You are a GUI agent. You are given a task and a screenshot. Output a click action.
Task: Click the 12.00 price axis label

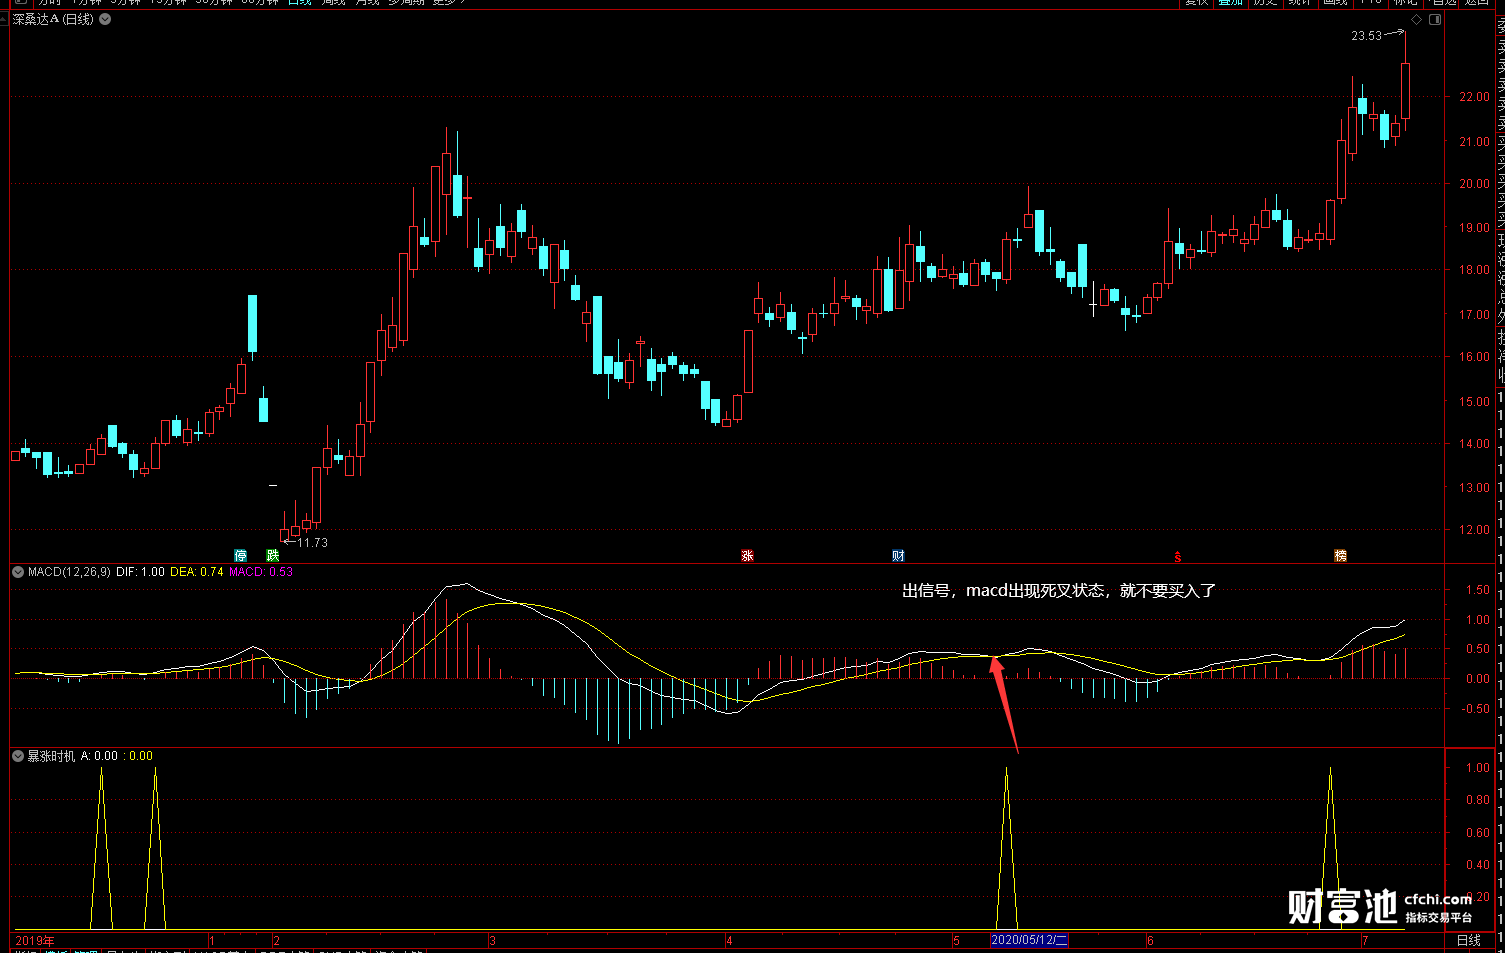point(1474,530)
